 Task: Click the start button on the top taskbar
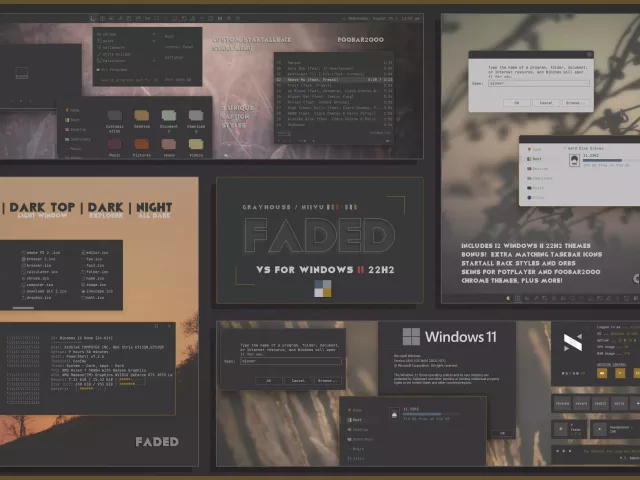[92, 18]
